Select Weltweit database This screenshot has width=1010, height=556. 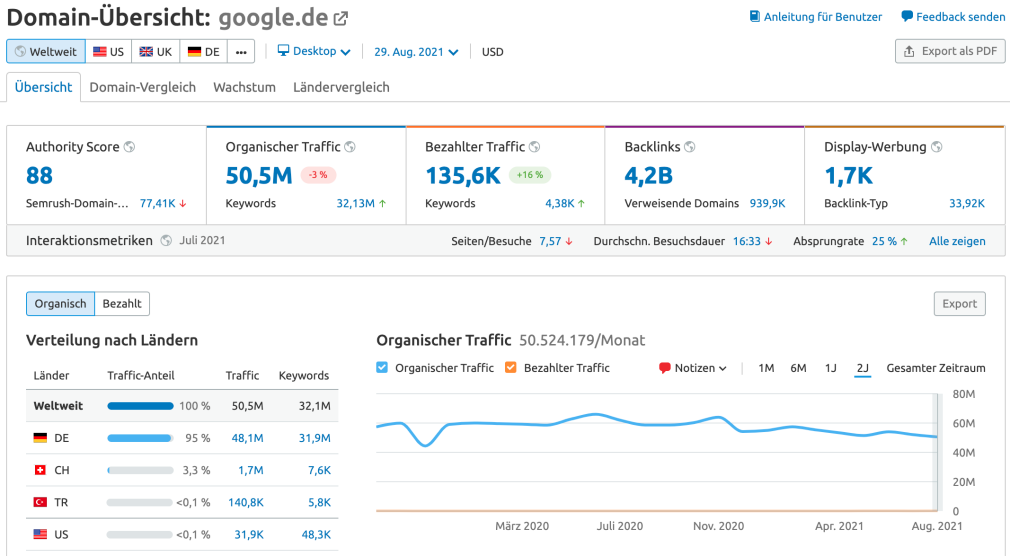[x=46, y=52]
